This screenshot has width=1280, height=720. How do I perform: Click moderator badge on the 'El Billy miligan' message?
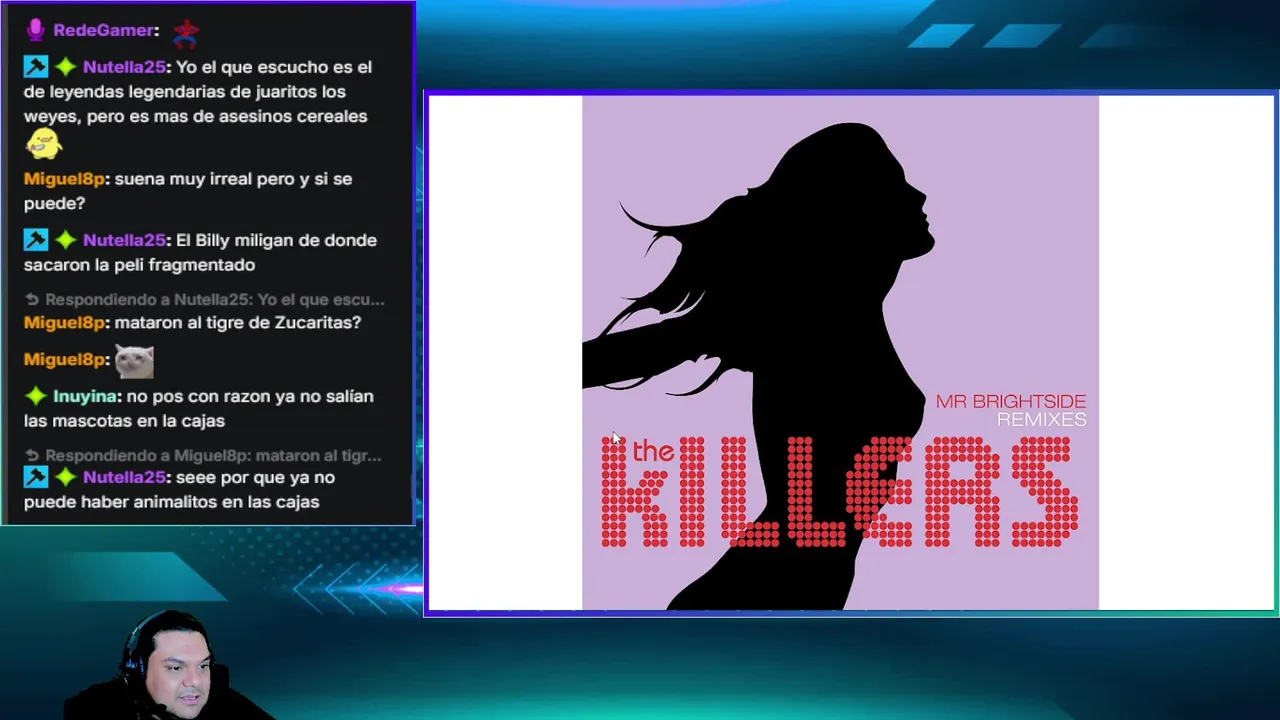pos(36,240)
